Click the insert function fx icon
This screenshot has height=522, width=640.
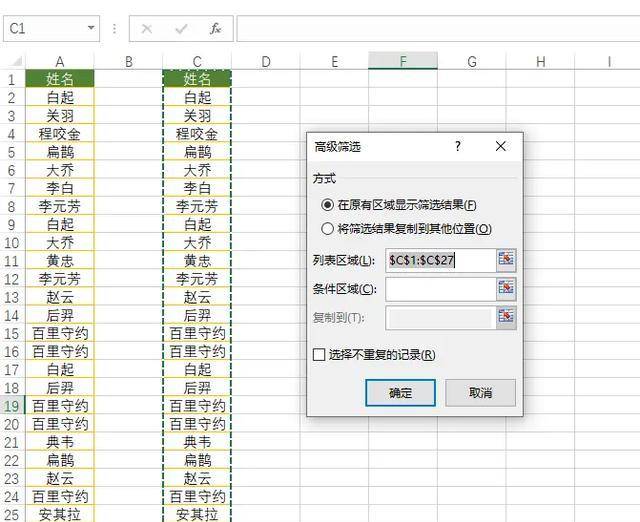coord(215,29)
